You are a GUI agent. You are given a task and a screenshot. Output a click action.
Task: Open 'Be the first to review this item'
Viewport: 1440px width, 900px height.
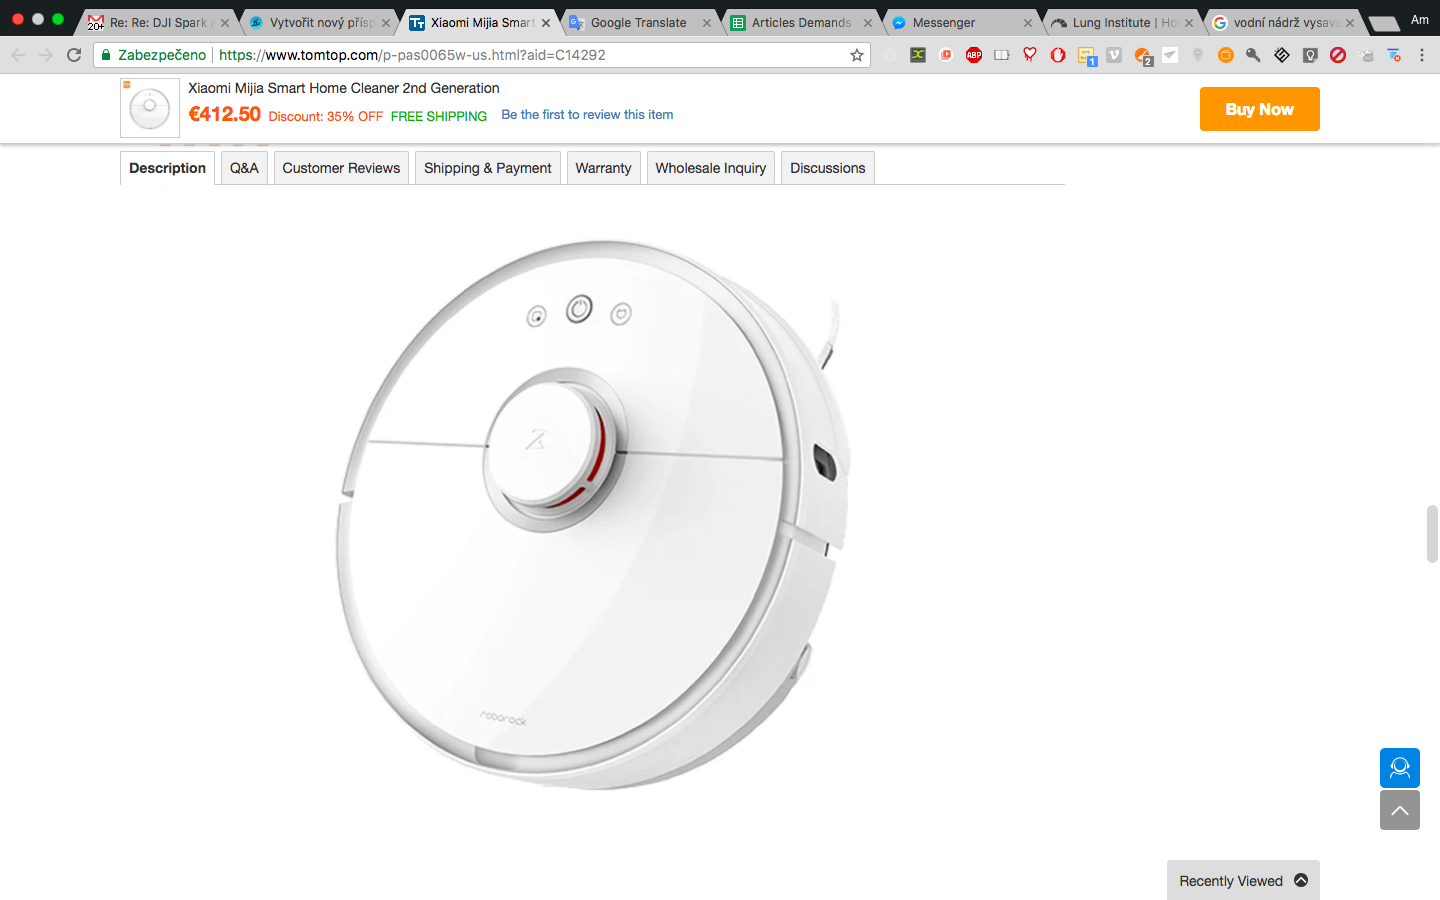coord(587,114)
